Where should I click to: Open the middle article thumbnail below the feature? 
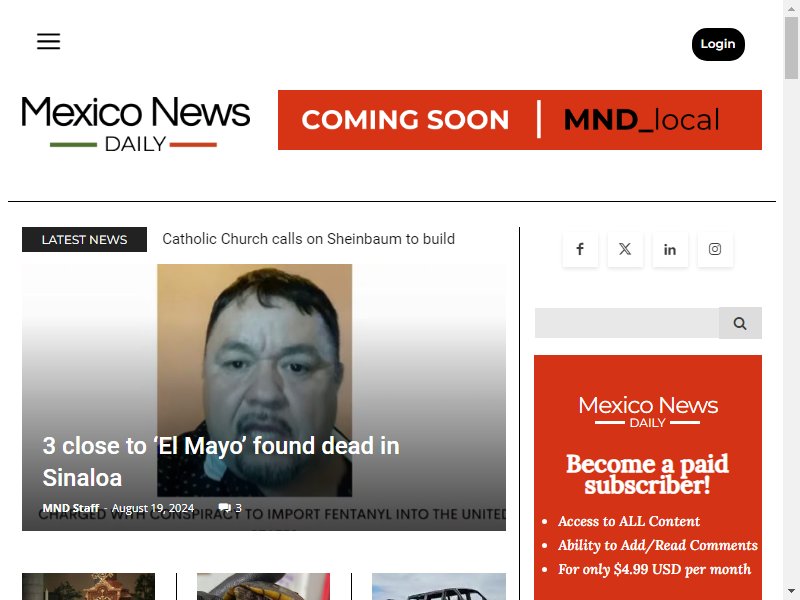[263, 586]
